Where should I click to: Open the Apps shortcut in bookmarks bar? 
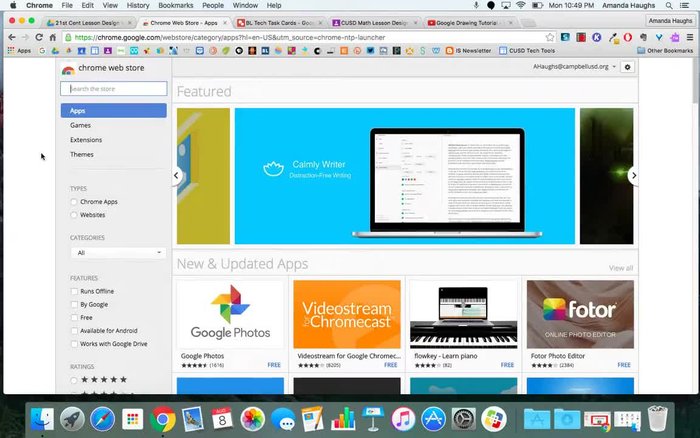pyautogui.click(x=19, y=50)
